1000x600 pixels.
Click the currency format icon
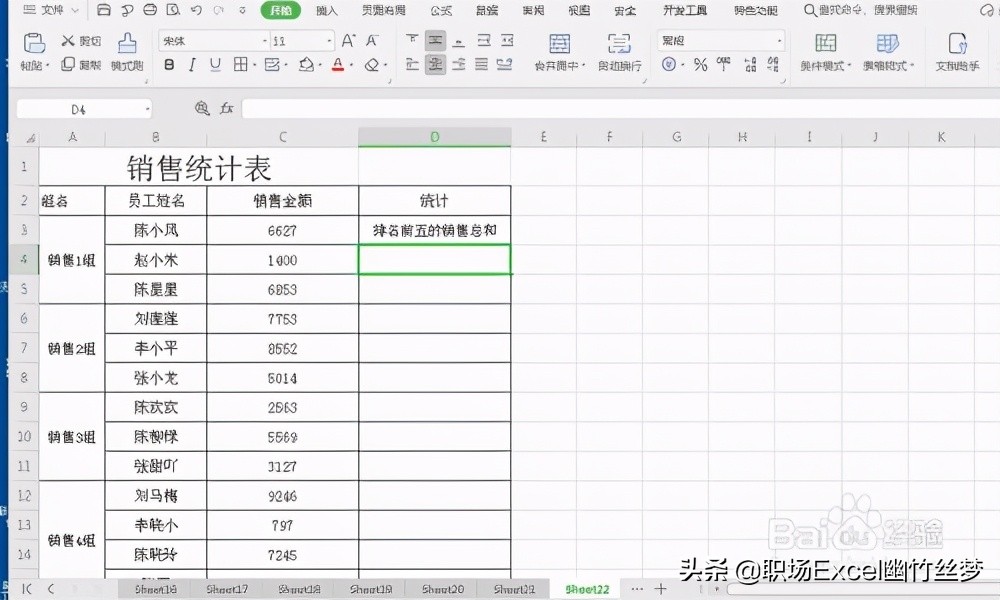click(x=668, y=64)
